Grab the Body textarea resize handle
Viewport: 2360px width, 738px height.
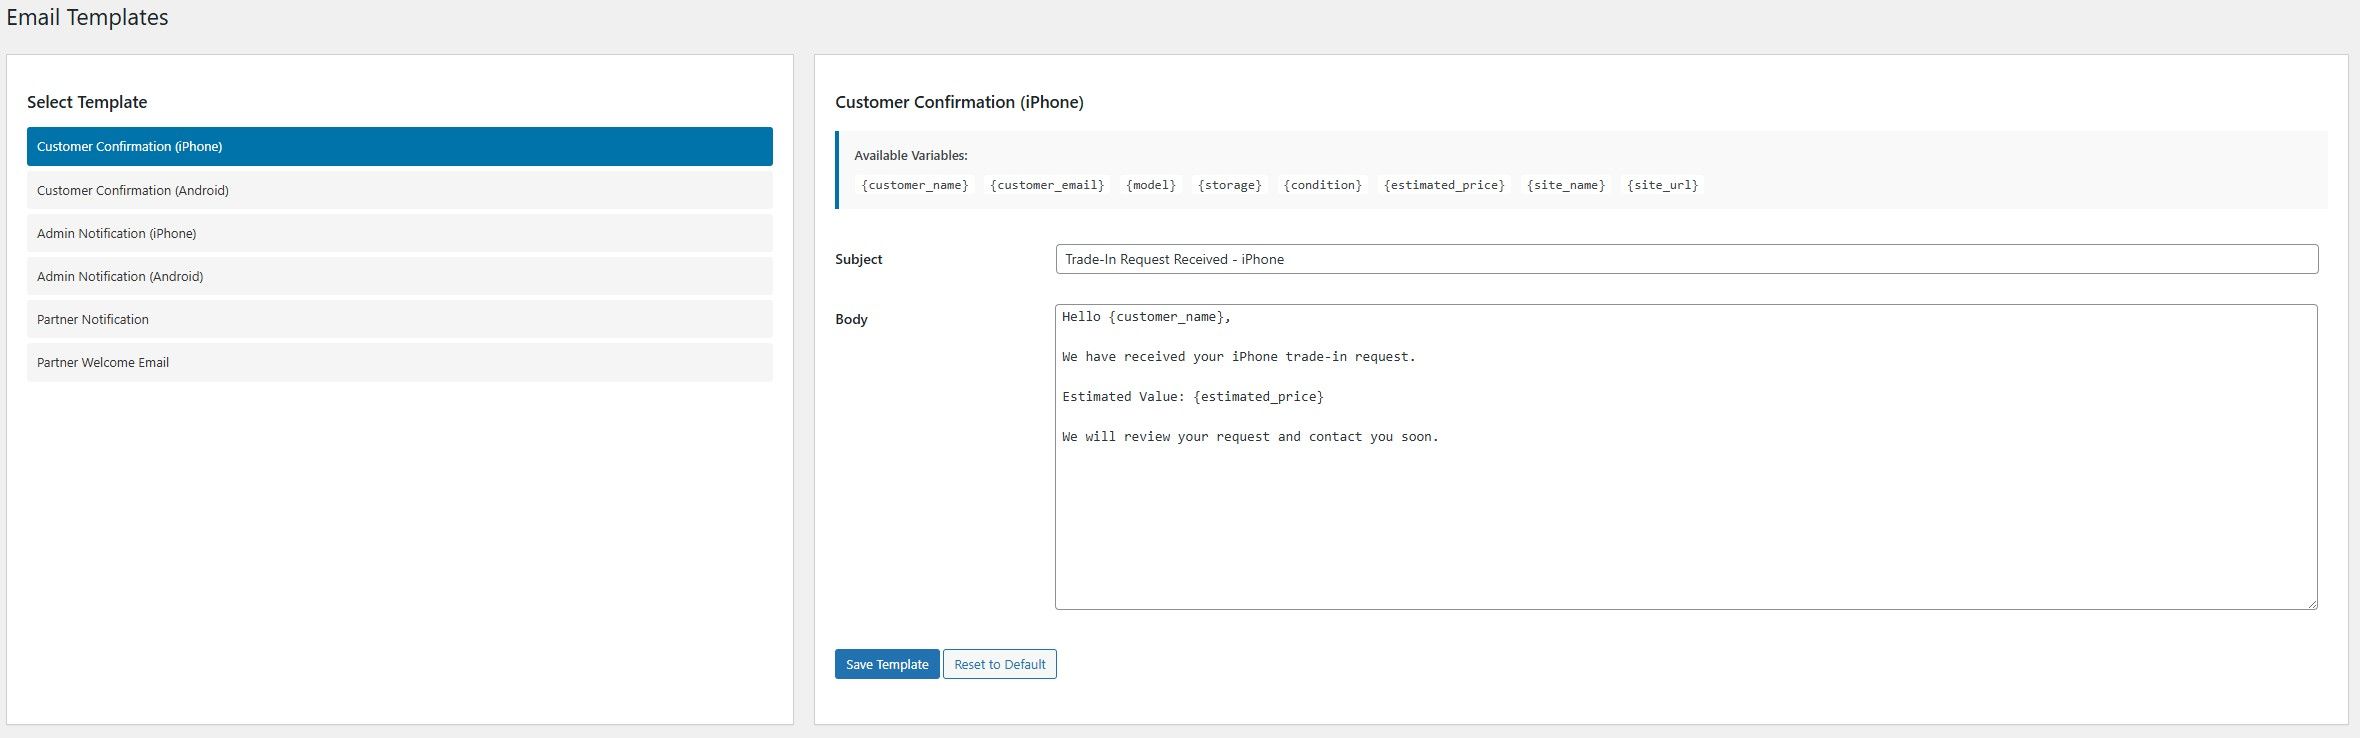(2312, 604)
